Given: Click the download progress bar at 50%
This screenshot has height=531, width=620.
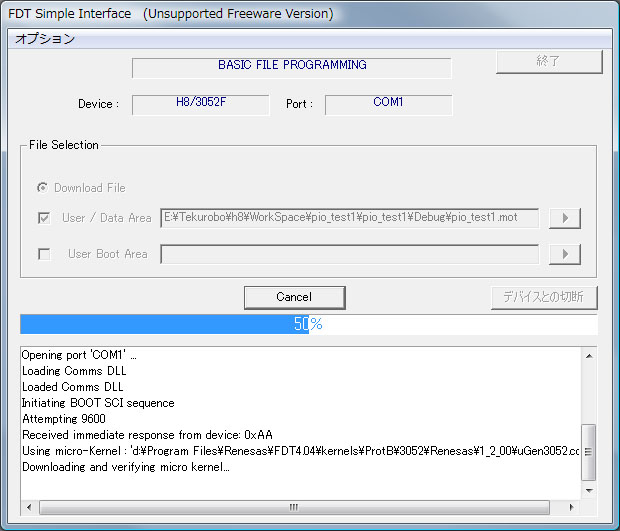Looking at the screenshot, I should 308,325.
